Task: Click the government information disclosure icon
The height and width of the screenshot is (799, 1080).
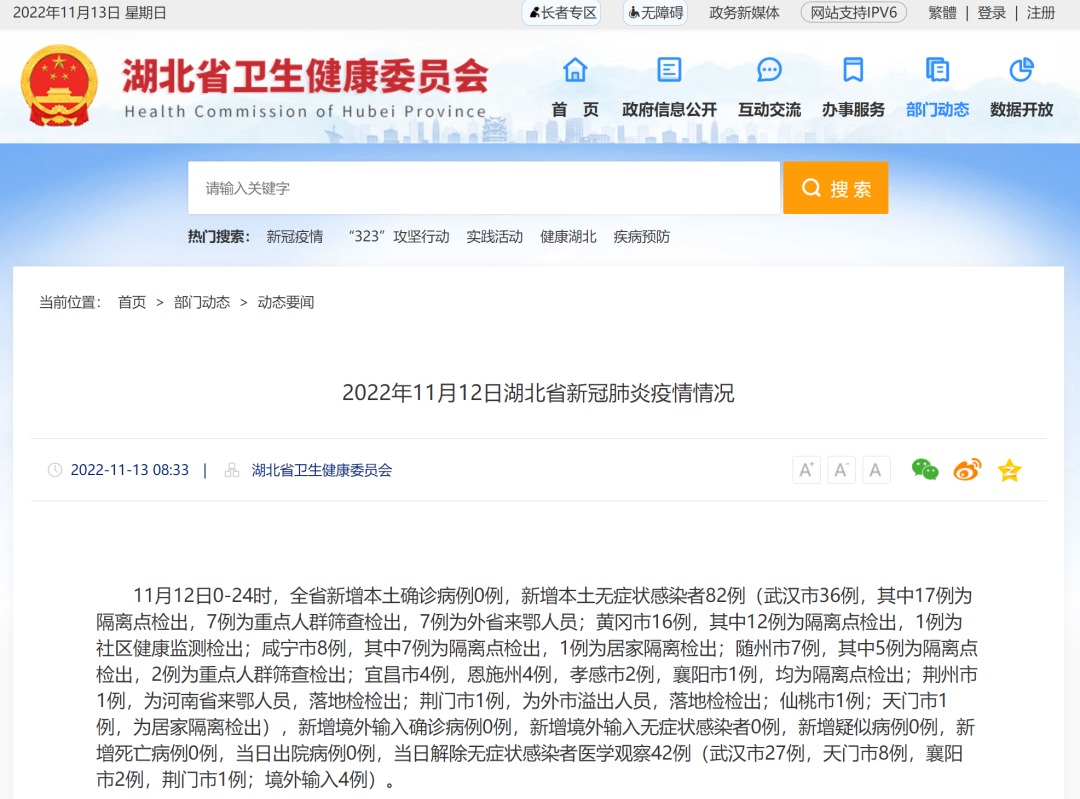Action: [669, 70]
